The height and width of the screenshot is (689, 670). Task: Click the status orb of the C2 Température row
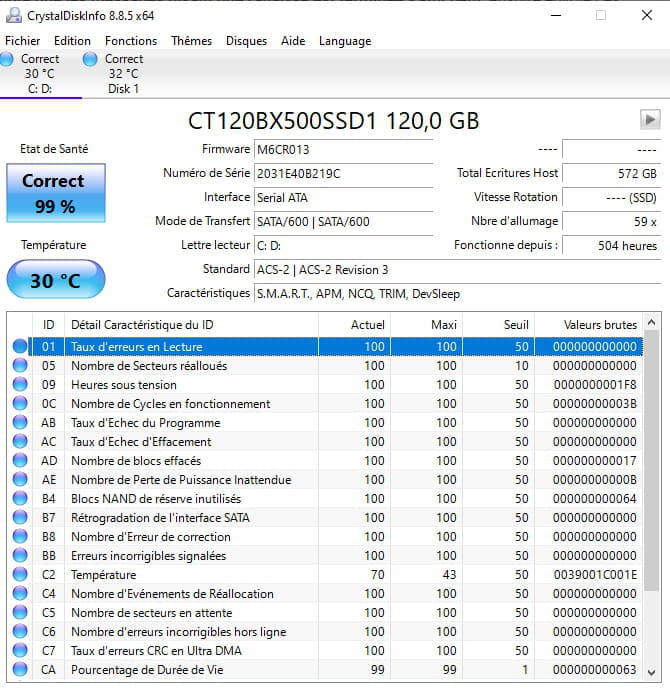click(20, 574)
